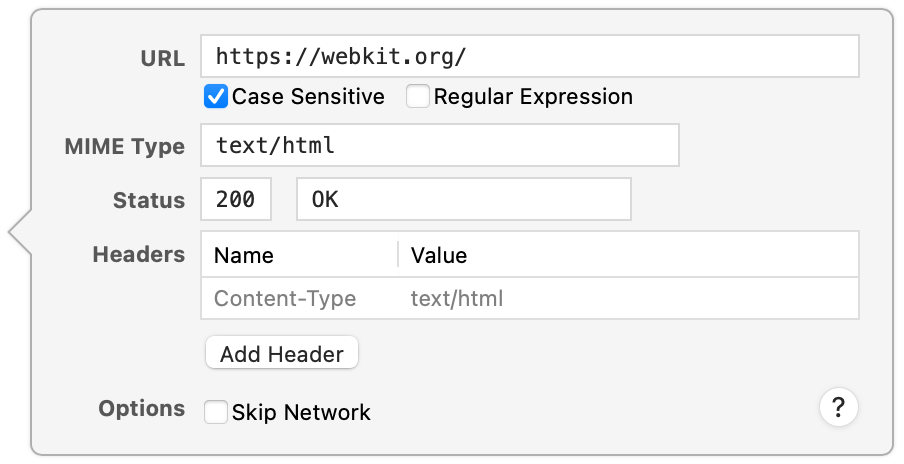Toggle the Case Sensitive checkbox
The height and width of the screenshot is (464, 904).
(x=216, y=97)
